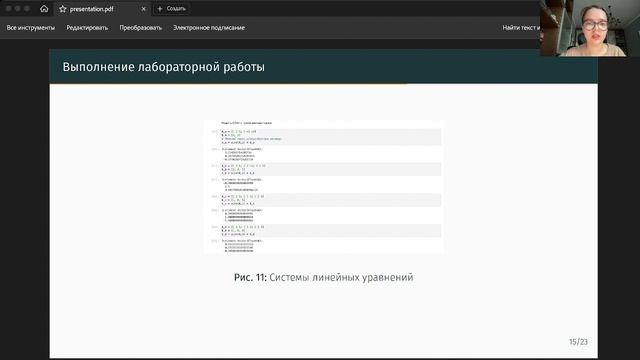Select the presentation.pdf tab

[102, 9]
